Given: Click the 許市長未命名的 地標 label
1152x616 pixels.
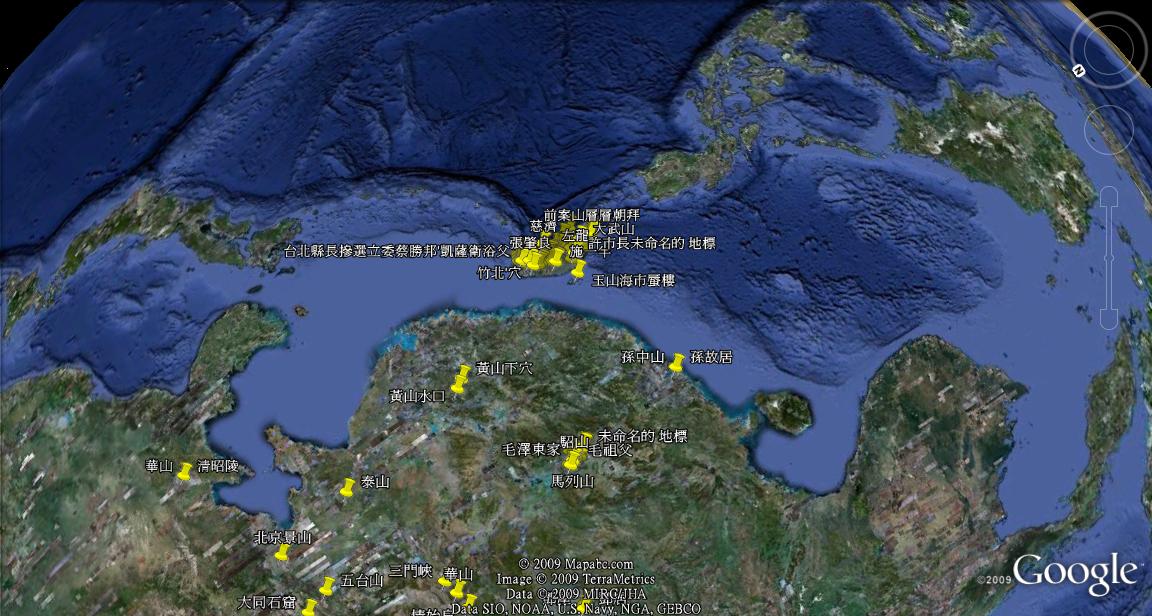Looking at the screenshot, I should pos(652,243).
